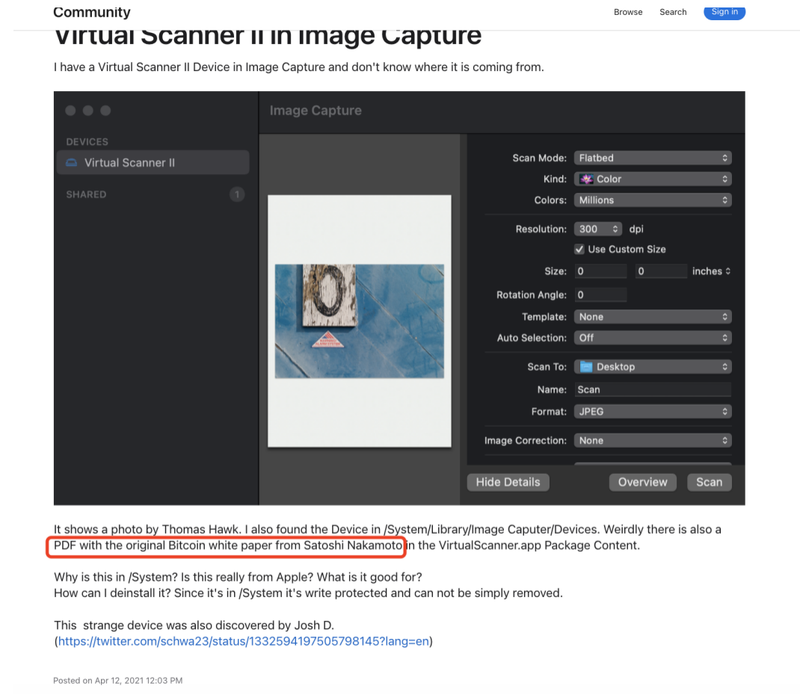Open the Colors Millions dropdown
Image resolution: width=800 pixels, height=698 pixels.
[653, 200]
